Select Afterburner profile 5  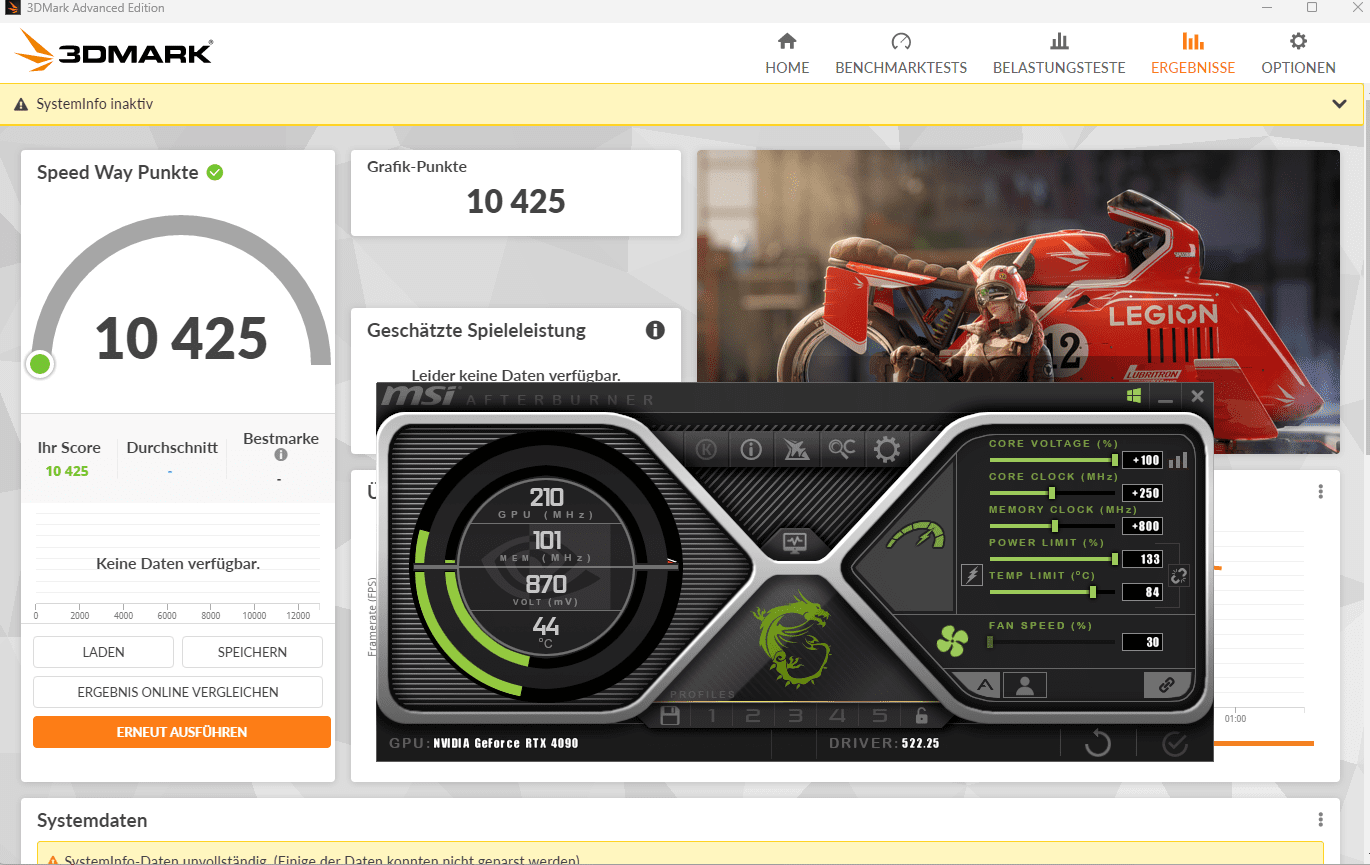(x=879, y=716)
